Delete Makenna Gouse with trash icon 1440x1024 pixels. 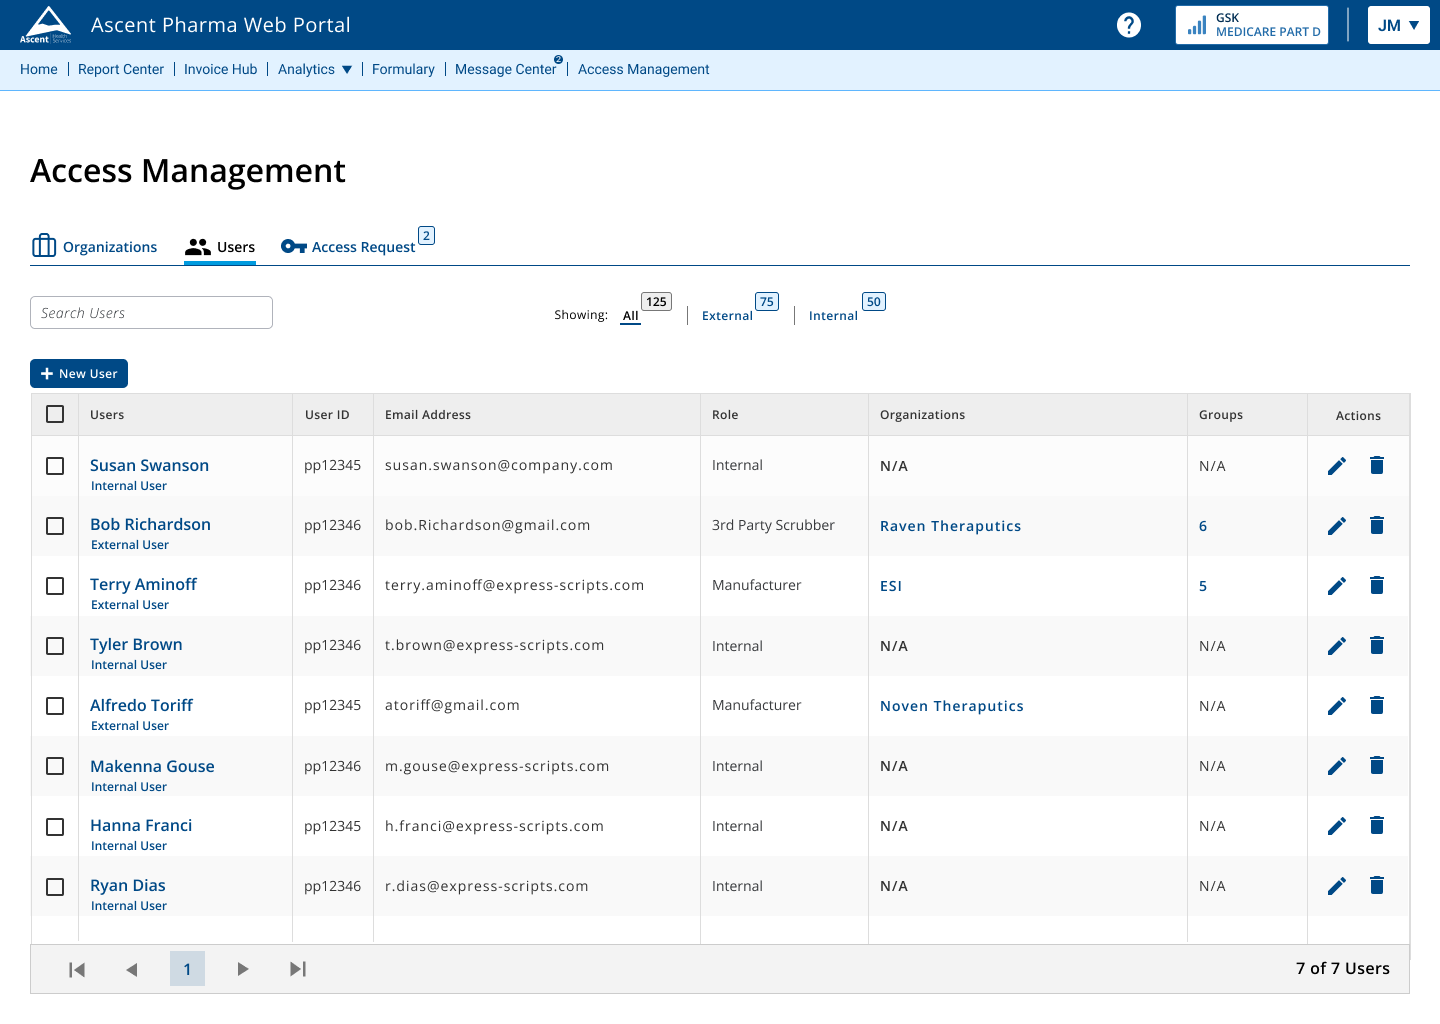1377,765
